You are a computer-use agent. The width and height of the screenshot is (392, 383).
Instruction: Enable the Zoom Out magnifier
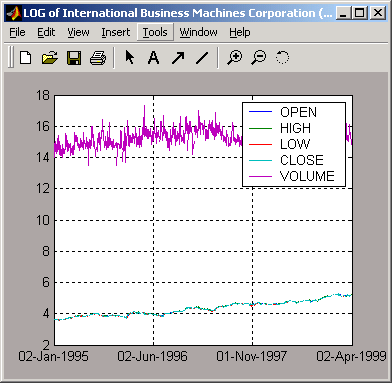259,57
